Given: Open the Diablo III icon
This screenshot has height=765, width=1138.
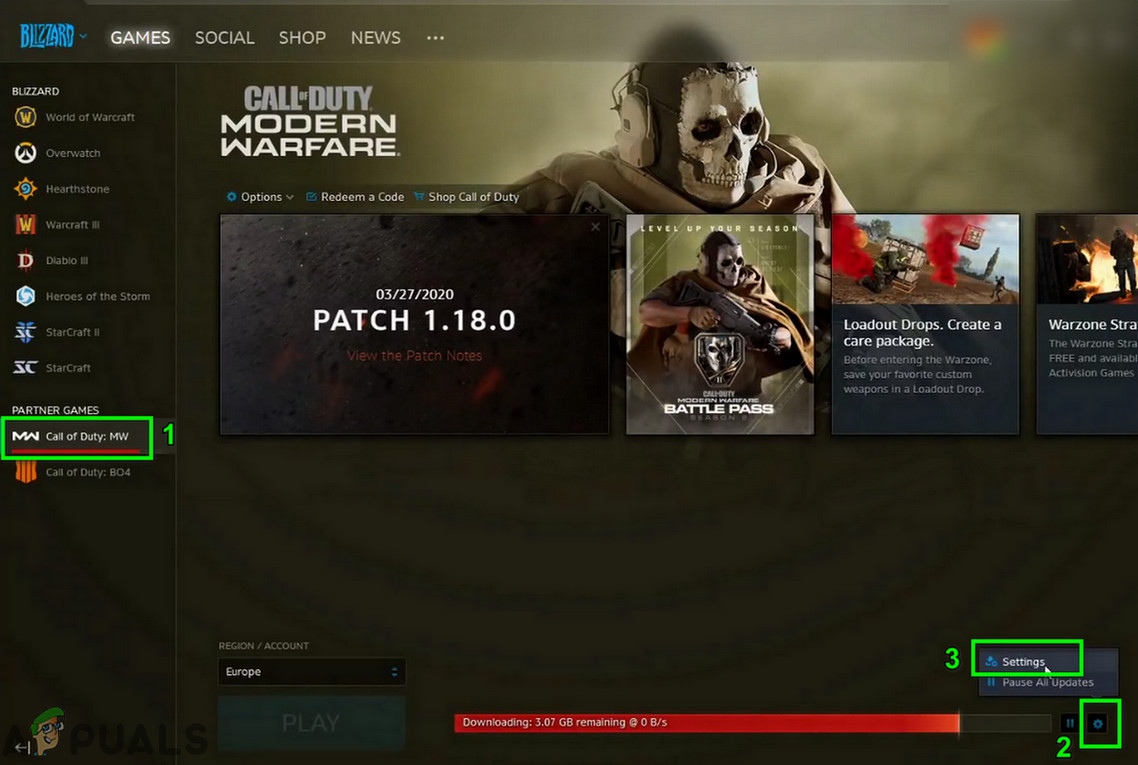Looking at the screenshot, I should 25,260.
